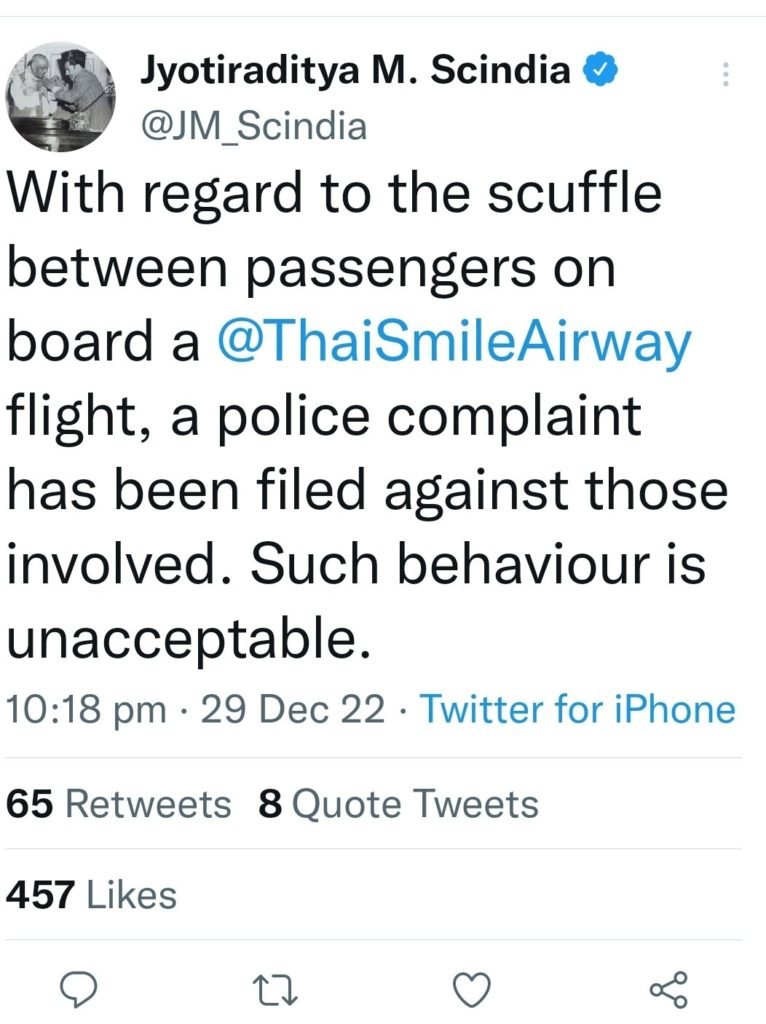The width and height of the screenshot is (766, 1024).
Task: View the 65 Retweets list
Action: click(119, 804)
